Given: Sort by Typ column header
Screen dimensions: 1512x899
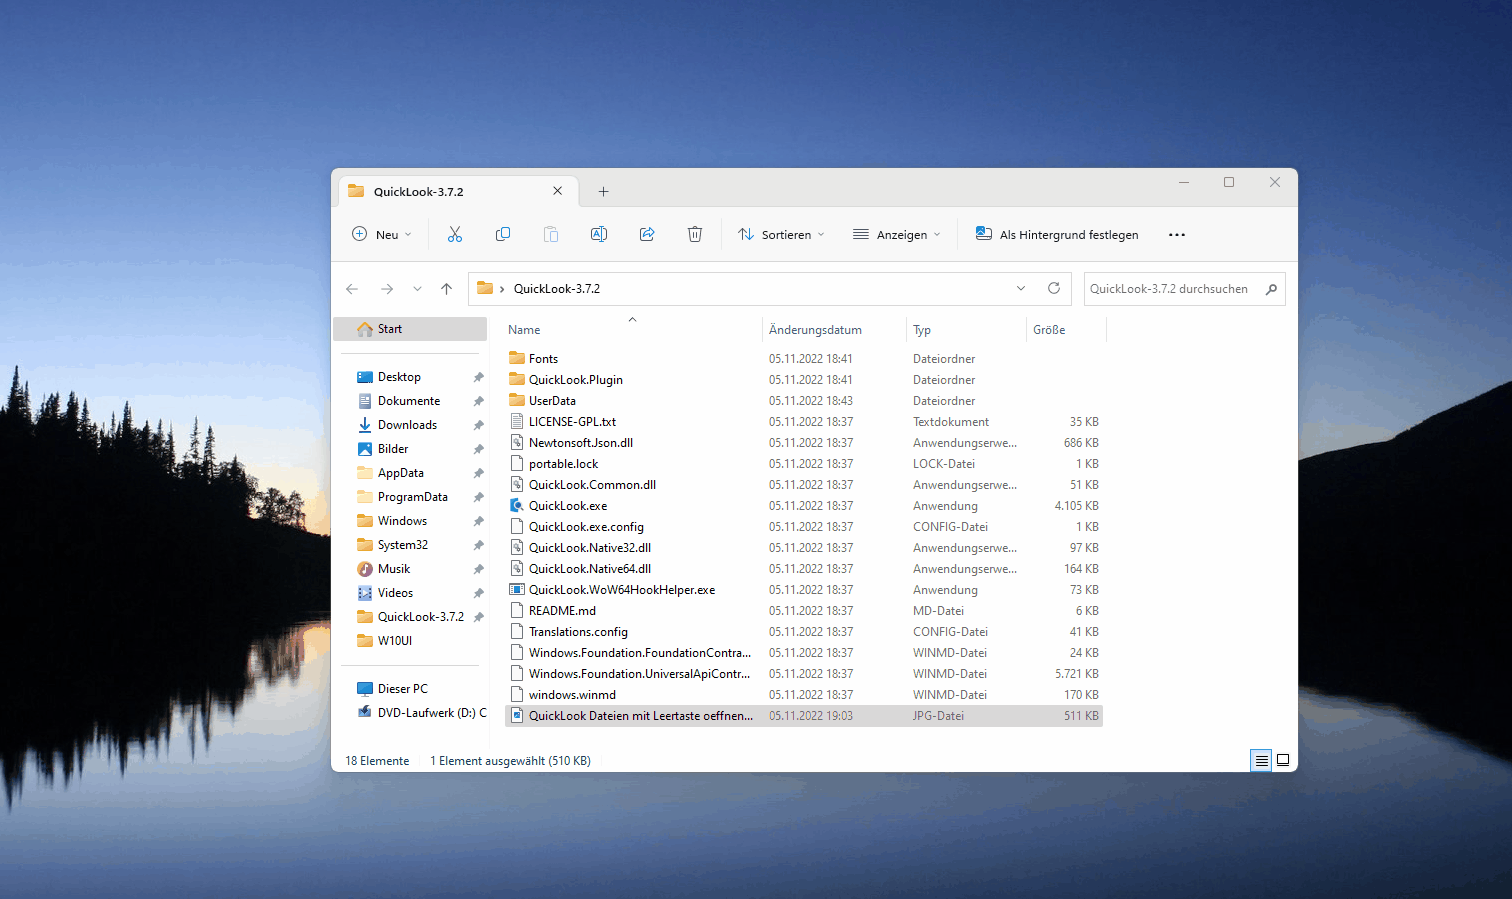Looking at the screenshot, I should click(x=922, y=330).
